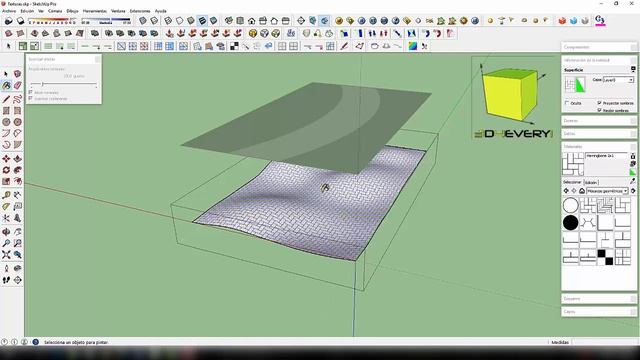Screen dimensions: 640x360
Task: Click the back arrow in Materiales browser
Action: tap(566, 191)
